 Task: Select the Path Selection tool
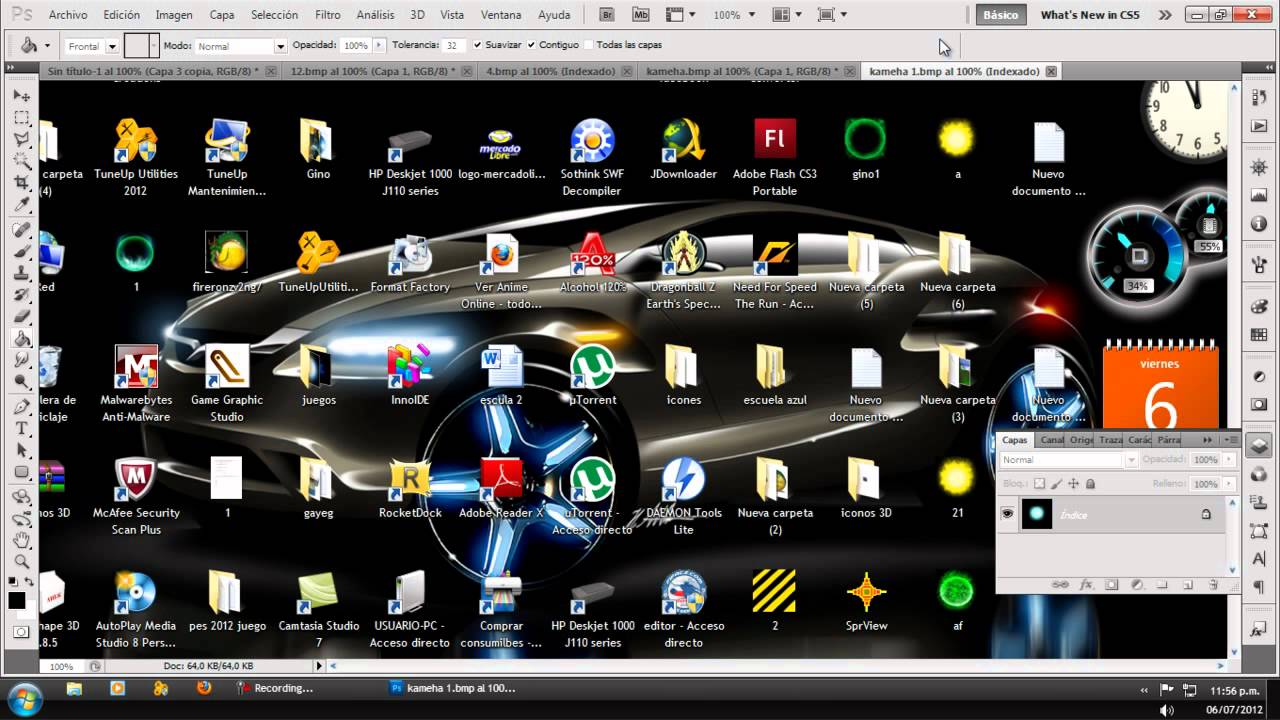click(x=21, y=451)
